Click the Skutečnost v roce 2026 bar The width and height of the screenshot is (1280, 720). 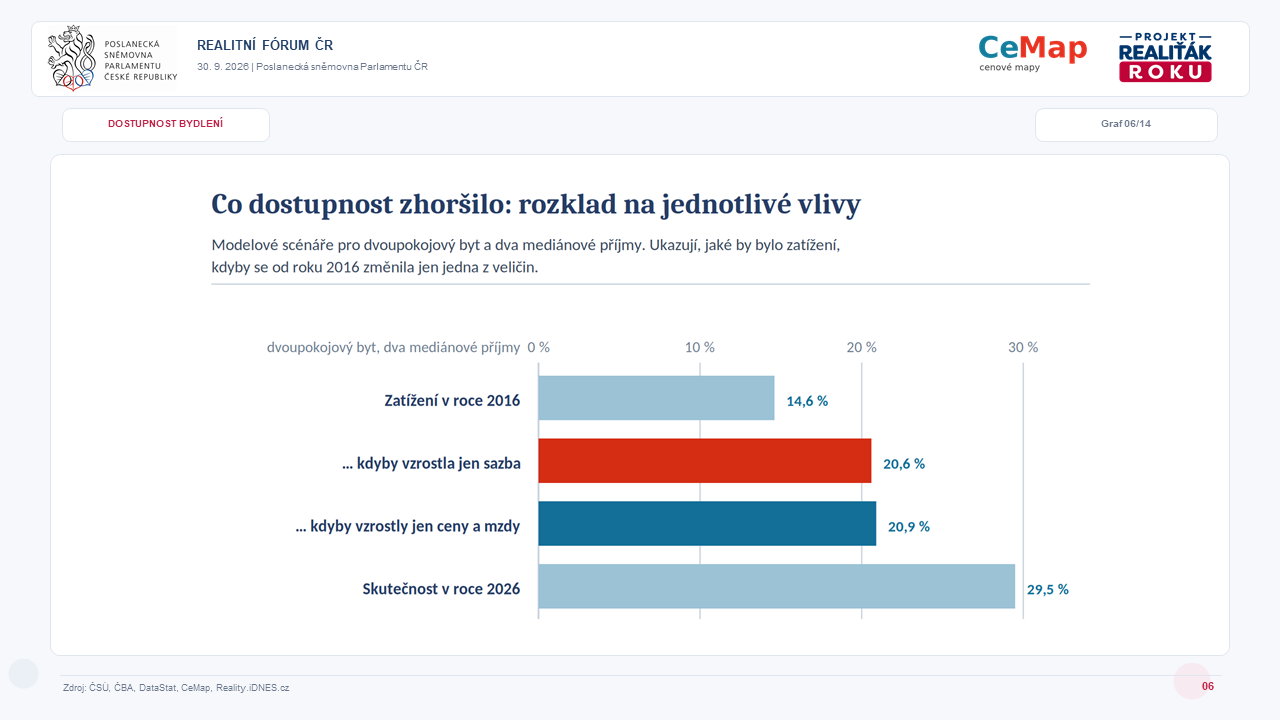coord(777,586)
